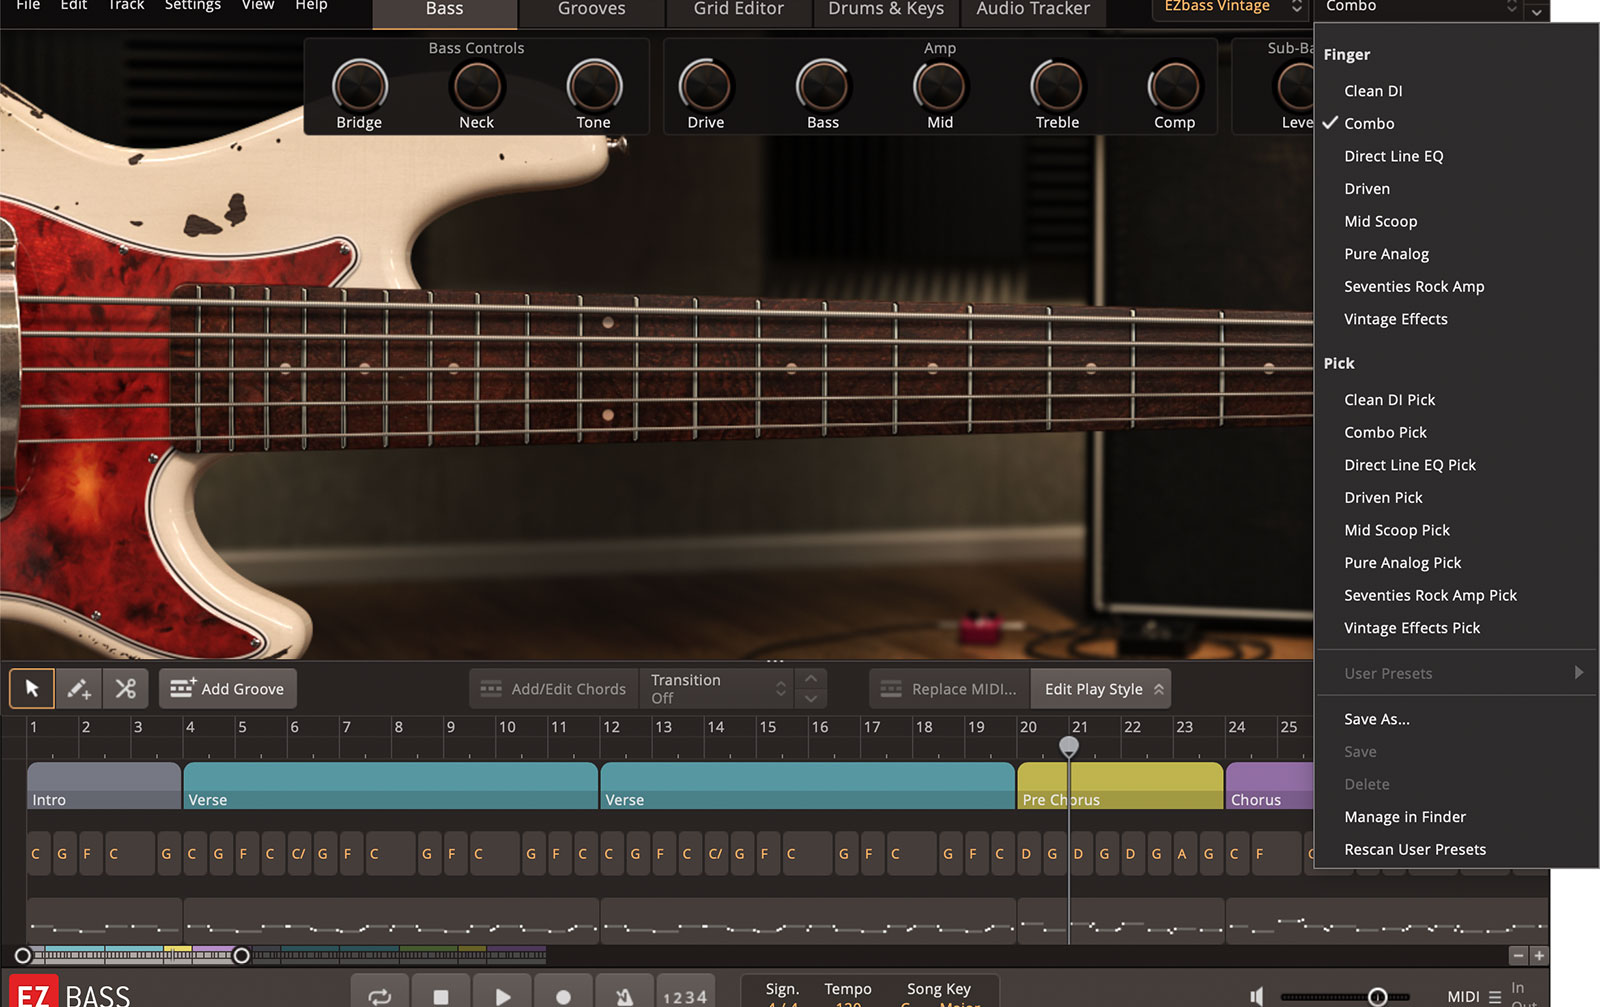This screenshot has height=1007, width=1600.
Task: Open the MIDI settings menu icon
Action: (x=1495, y=997)
